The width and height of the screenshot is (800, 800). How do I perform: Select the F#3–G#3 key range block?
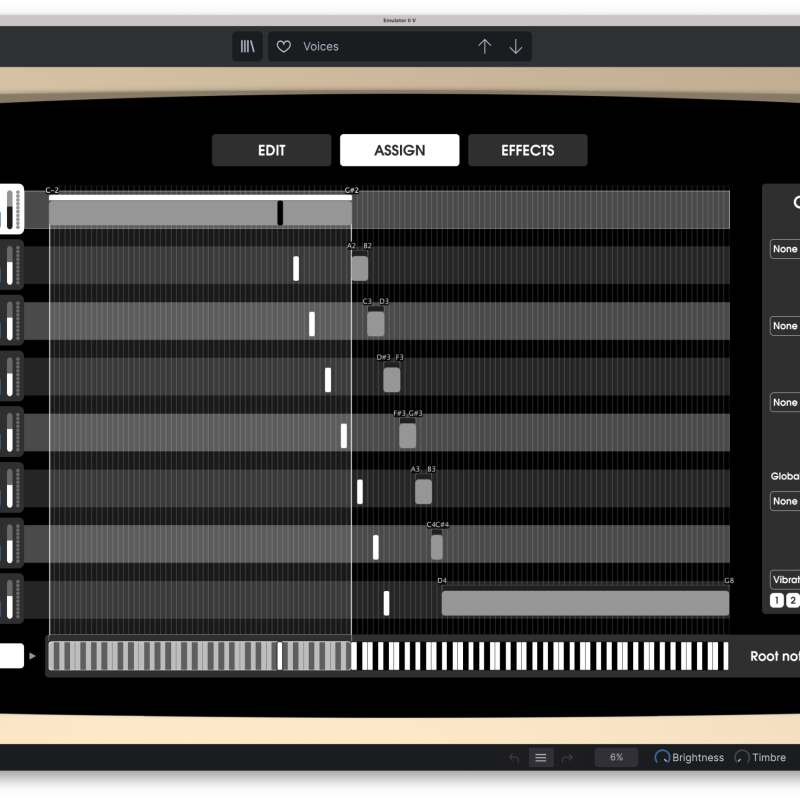coord(408,436)
